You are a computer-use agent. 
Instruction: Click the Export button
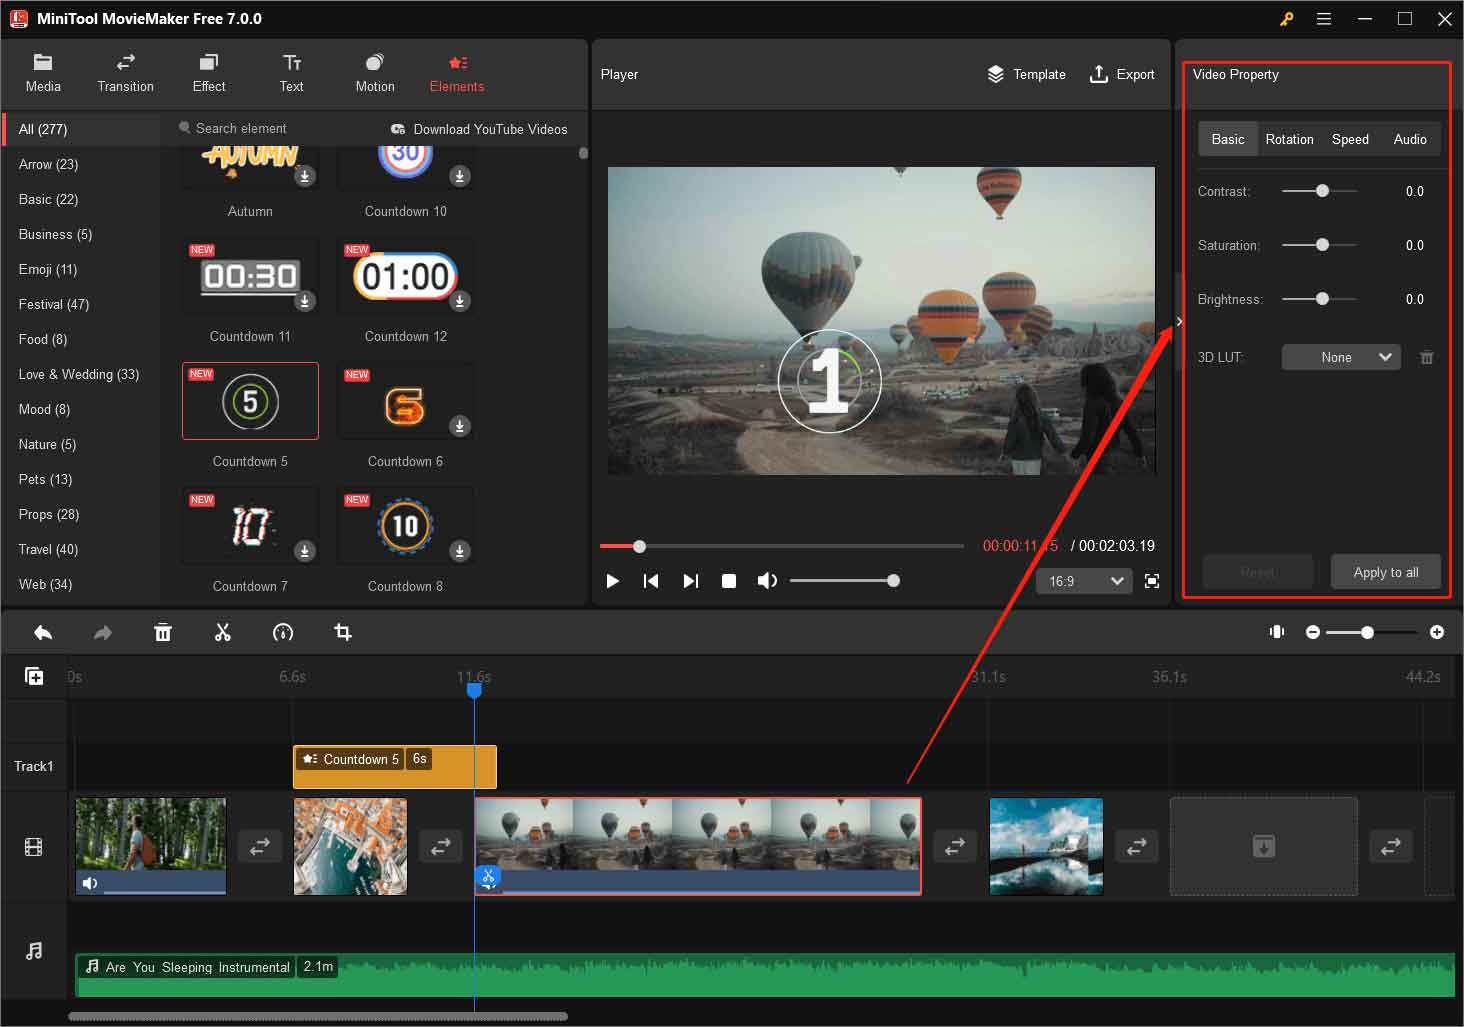pos(1122,74)
